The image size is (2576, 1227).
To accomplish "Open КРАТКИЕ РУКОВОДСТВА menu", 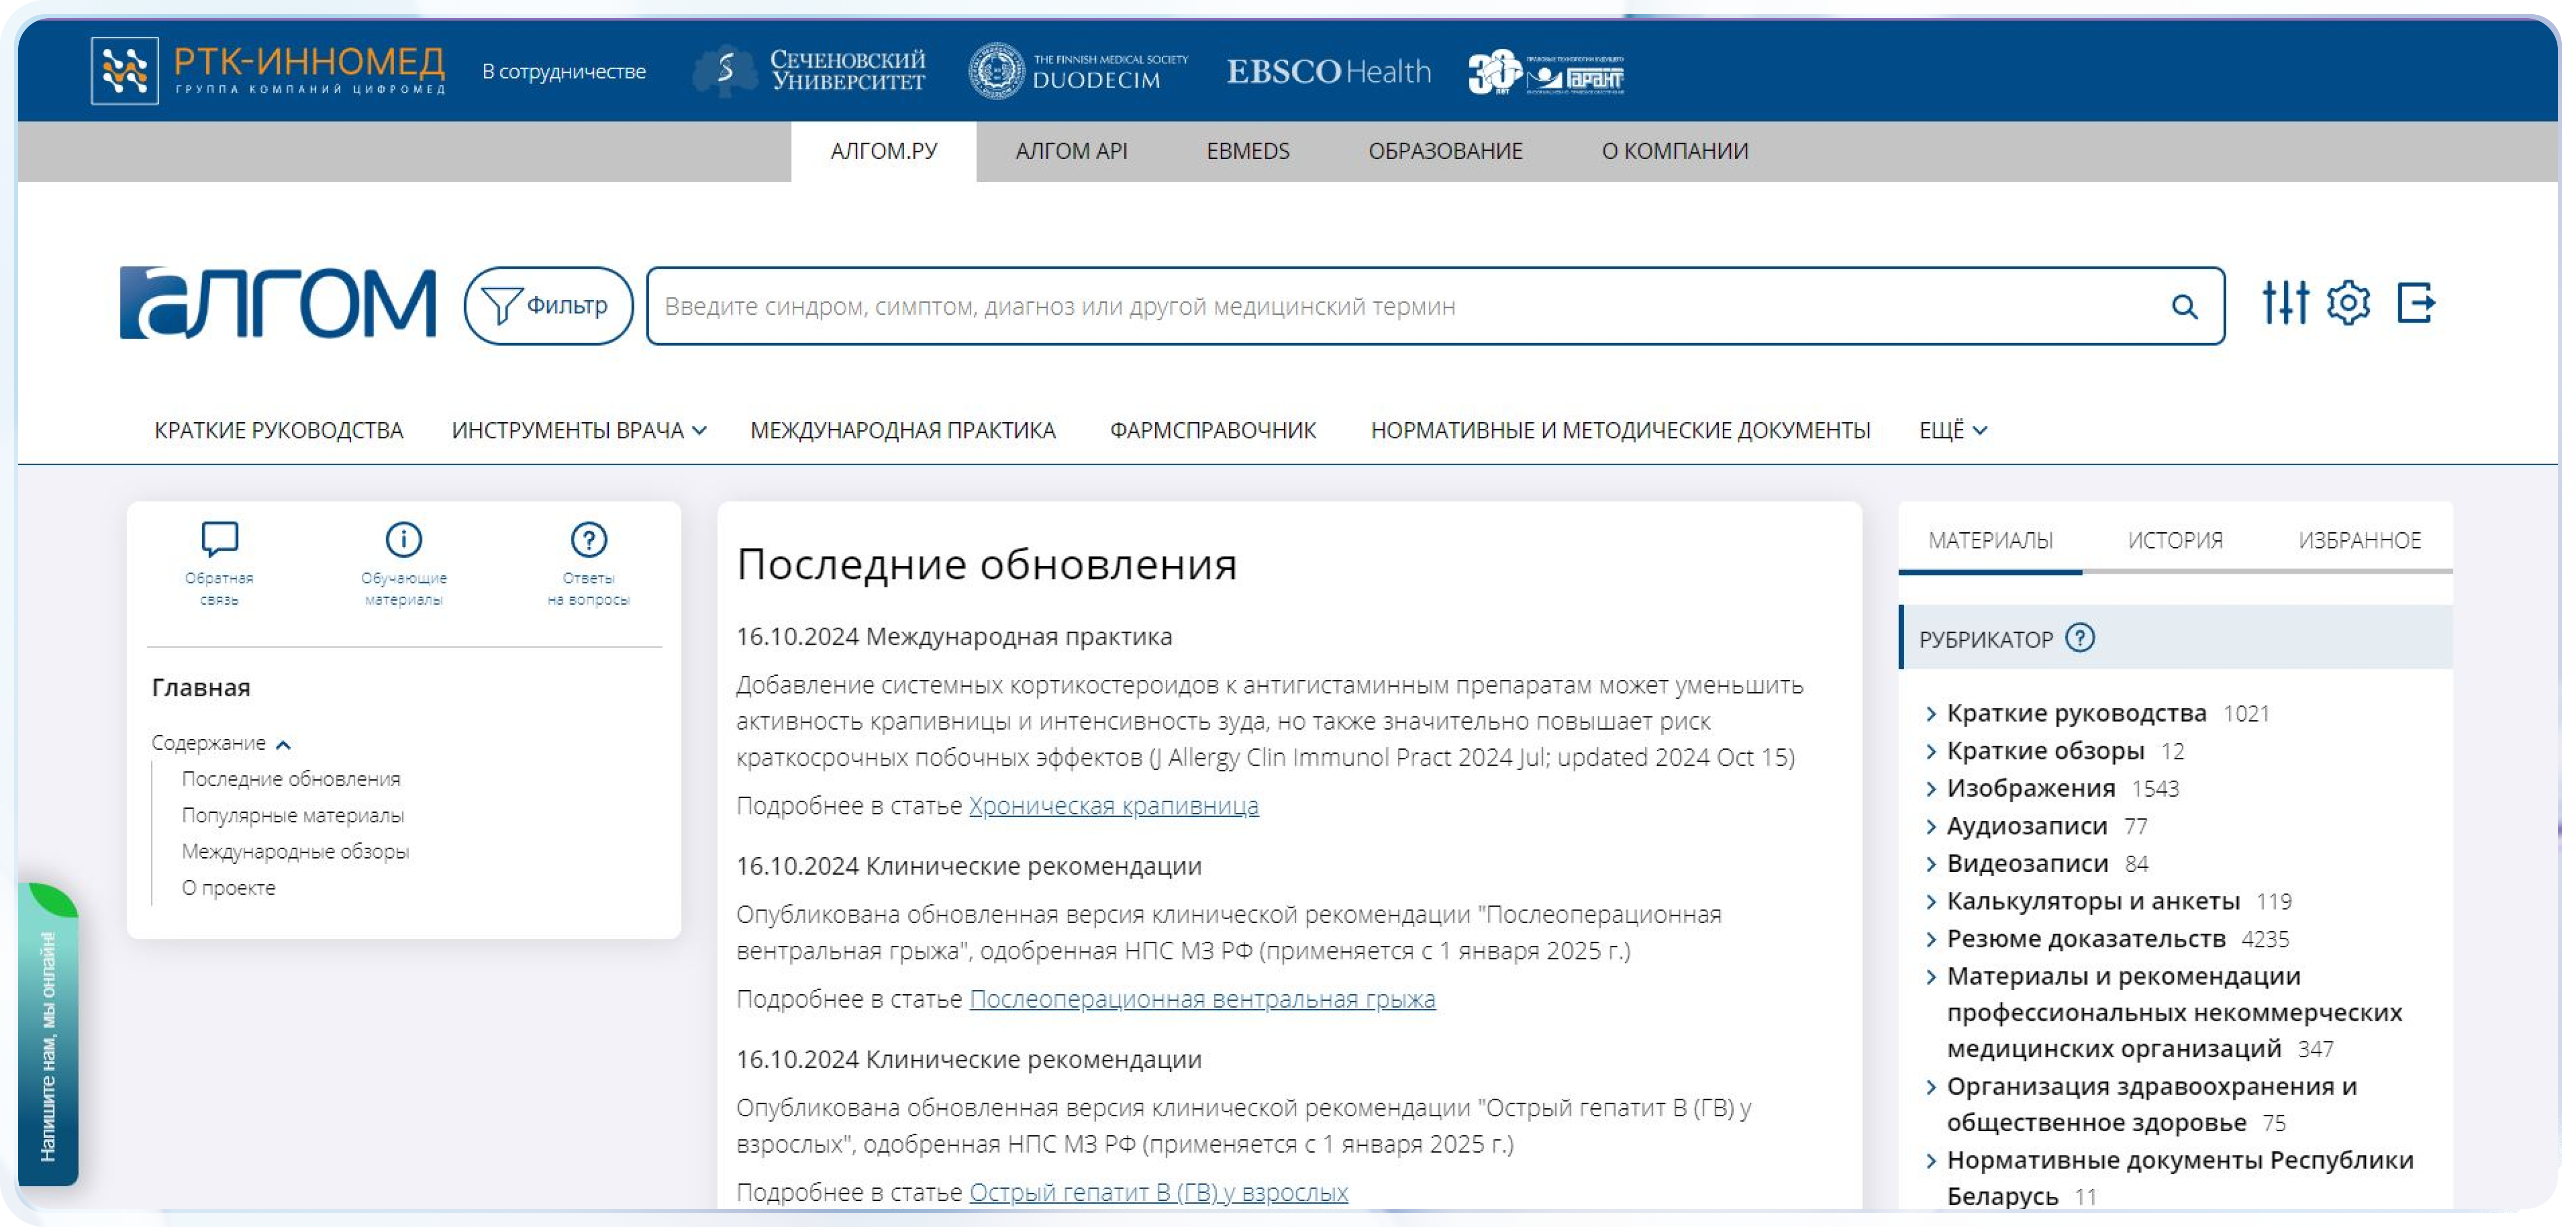I will click(279, 430).
